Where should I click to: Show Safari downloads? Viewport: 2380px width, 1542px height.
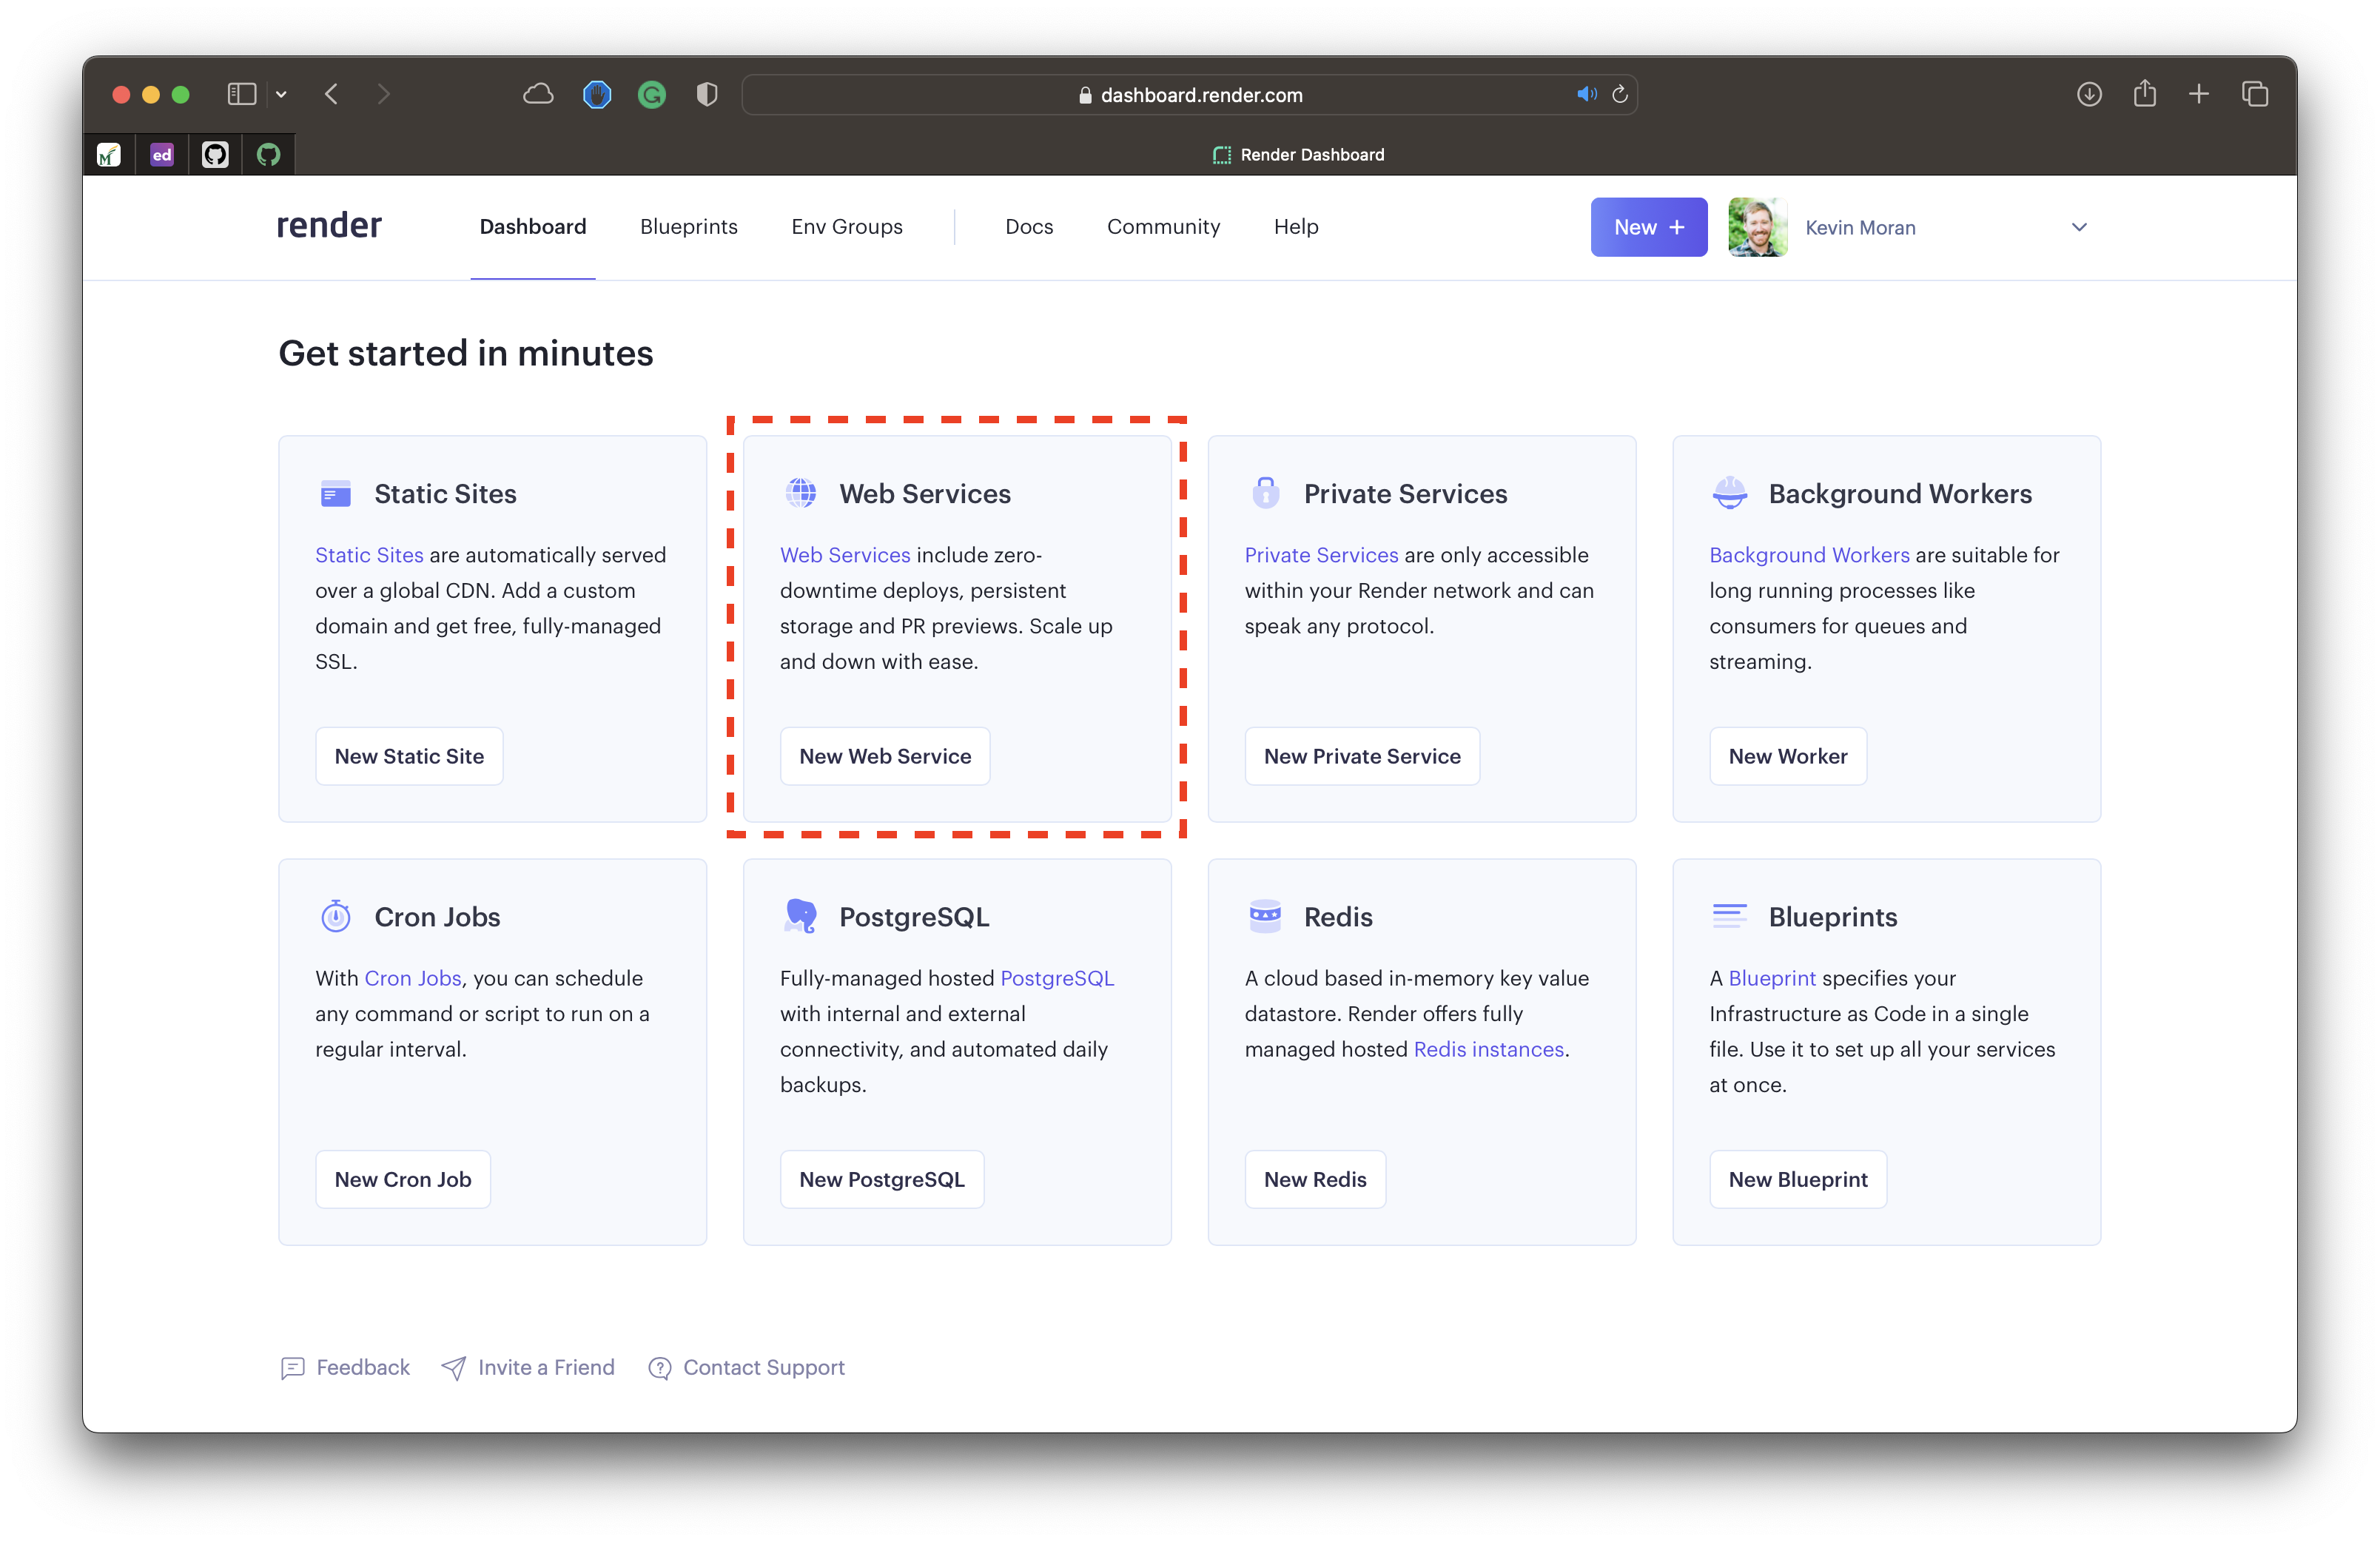click(2089, 95)
